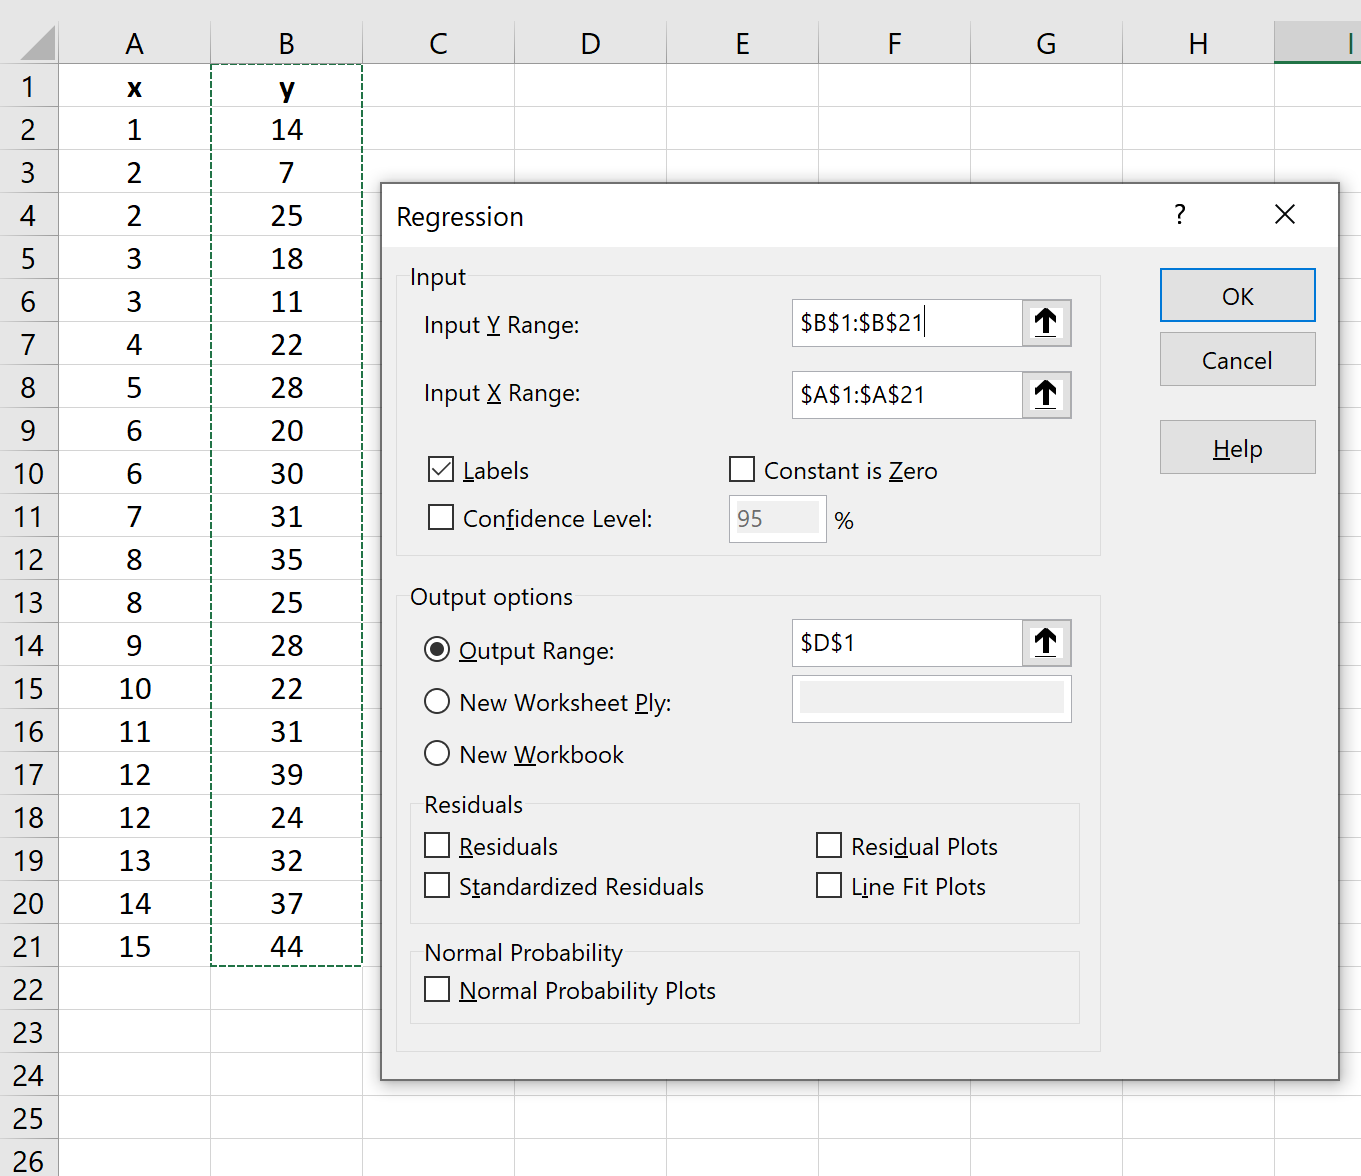Screen dimensions: 1361x1176
Task: Collapse the Output Range selector
Action: pyautogui.click(x=1046, y=643)
